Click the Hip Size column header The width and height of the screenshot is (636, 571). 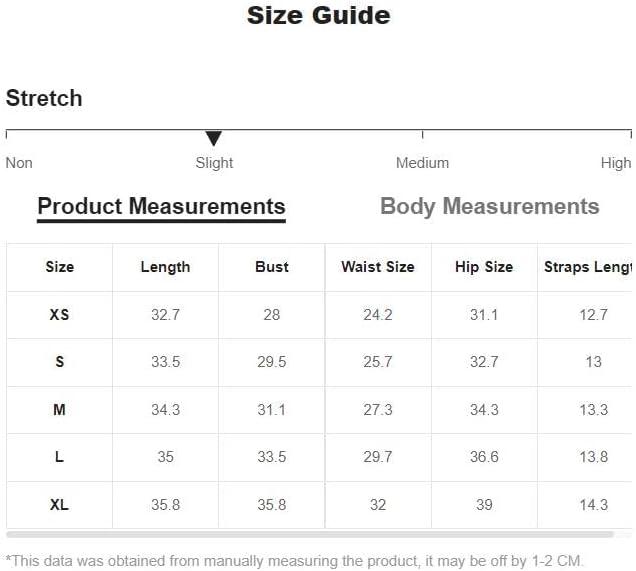pos(484,267)
